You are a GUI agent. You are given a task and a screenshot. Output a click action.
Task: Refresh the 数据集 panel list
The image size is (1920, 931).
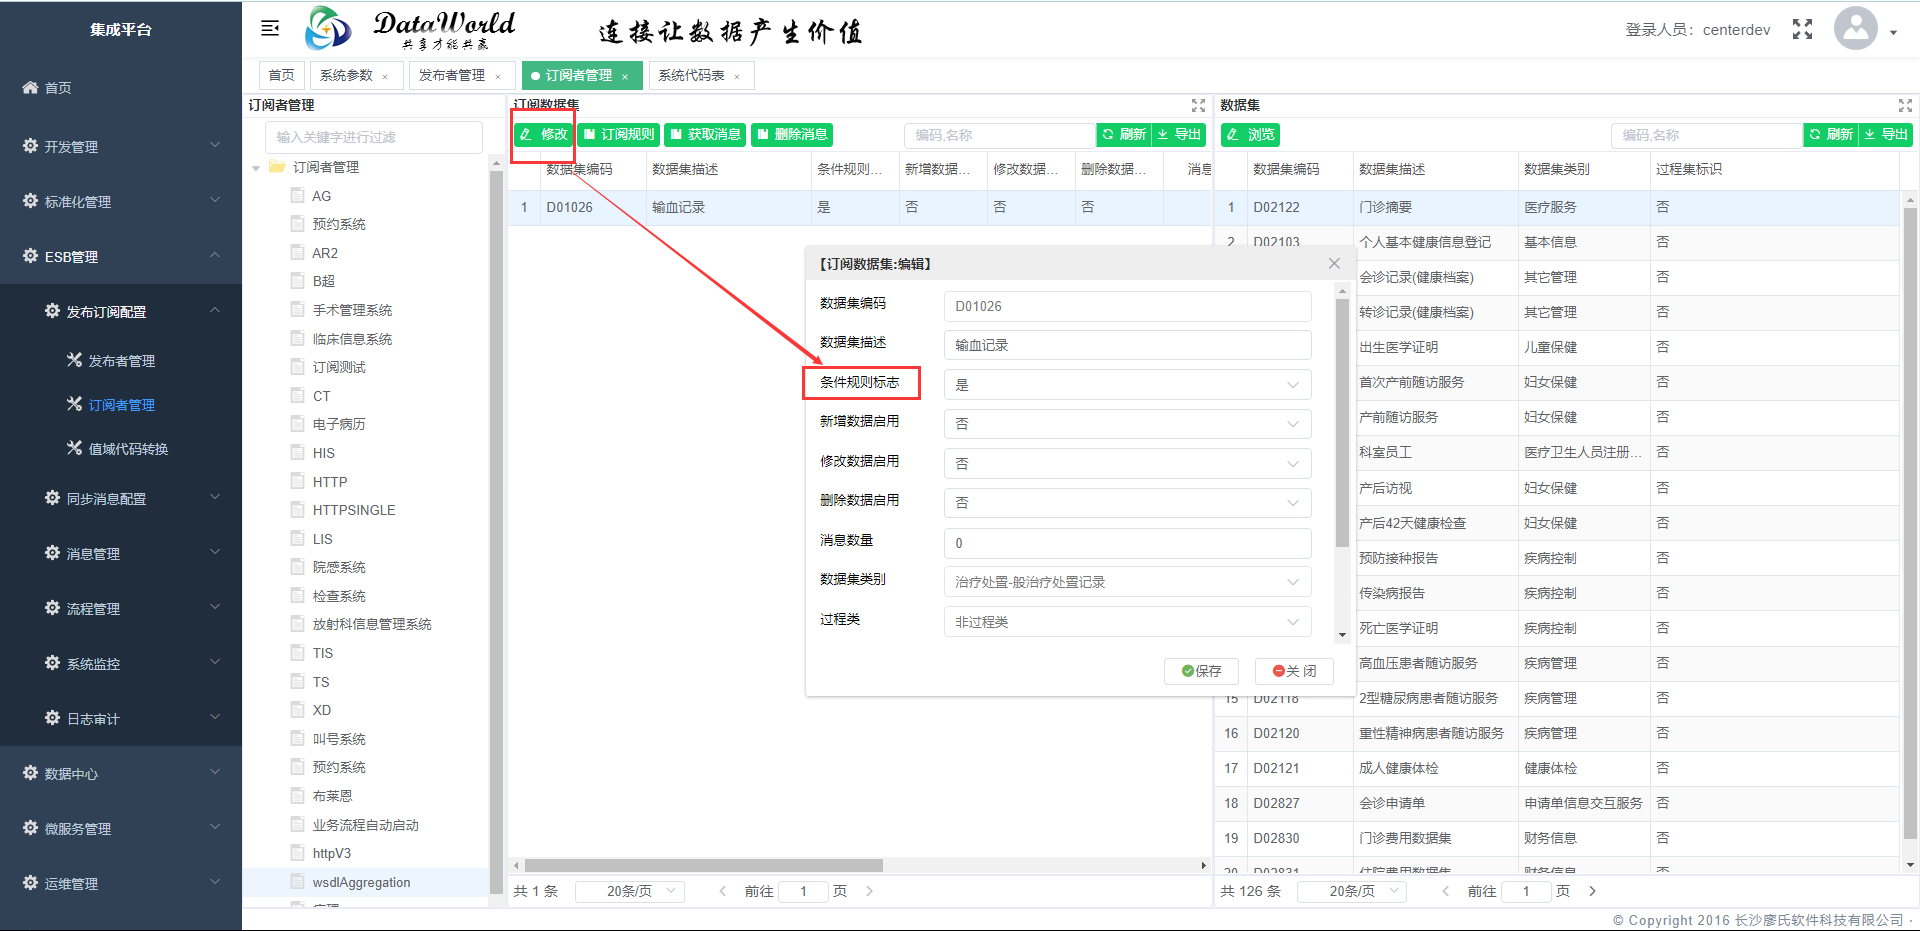point(1831,134)
